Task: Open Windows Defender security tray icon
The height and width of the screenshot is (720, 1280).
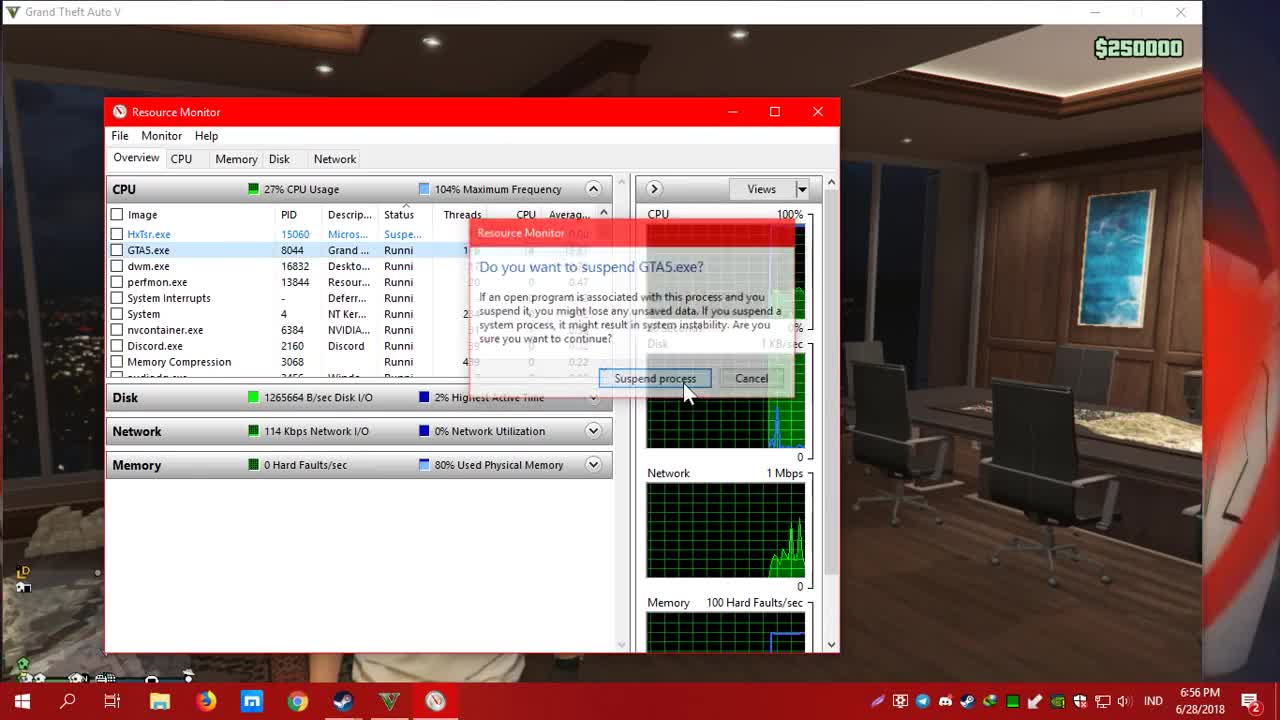Action: [x=1080, y=701]
